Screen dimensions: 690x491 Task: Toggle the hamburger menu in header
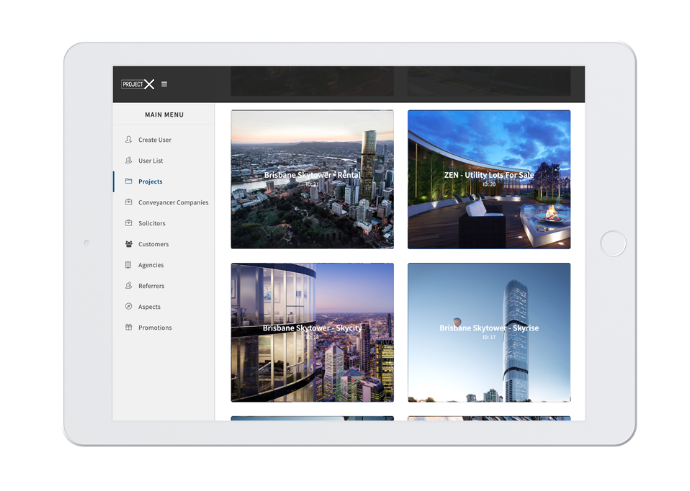(164, 84)
